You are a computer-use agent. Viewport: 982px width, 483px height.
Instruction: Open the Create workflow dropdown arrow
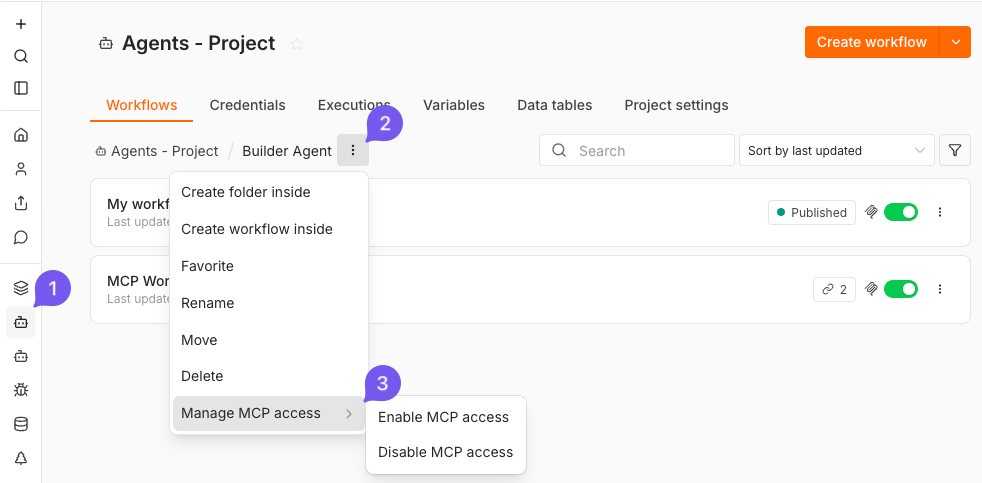[956, 42]
